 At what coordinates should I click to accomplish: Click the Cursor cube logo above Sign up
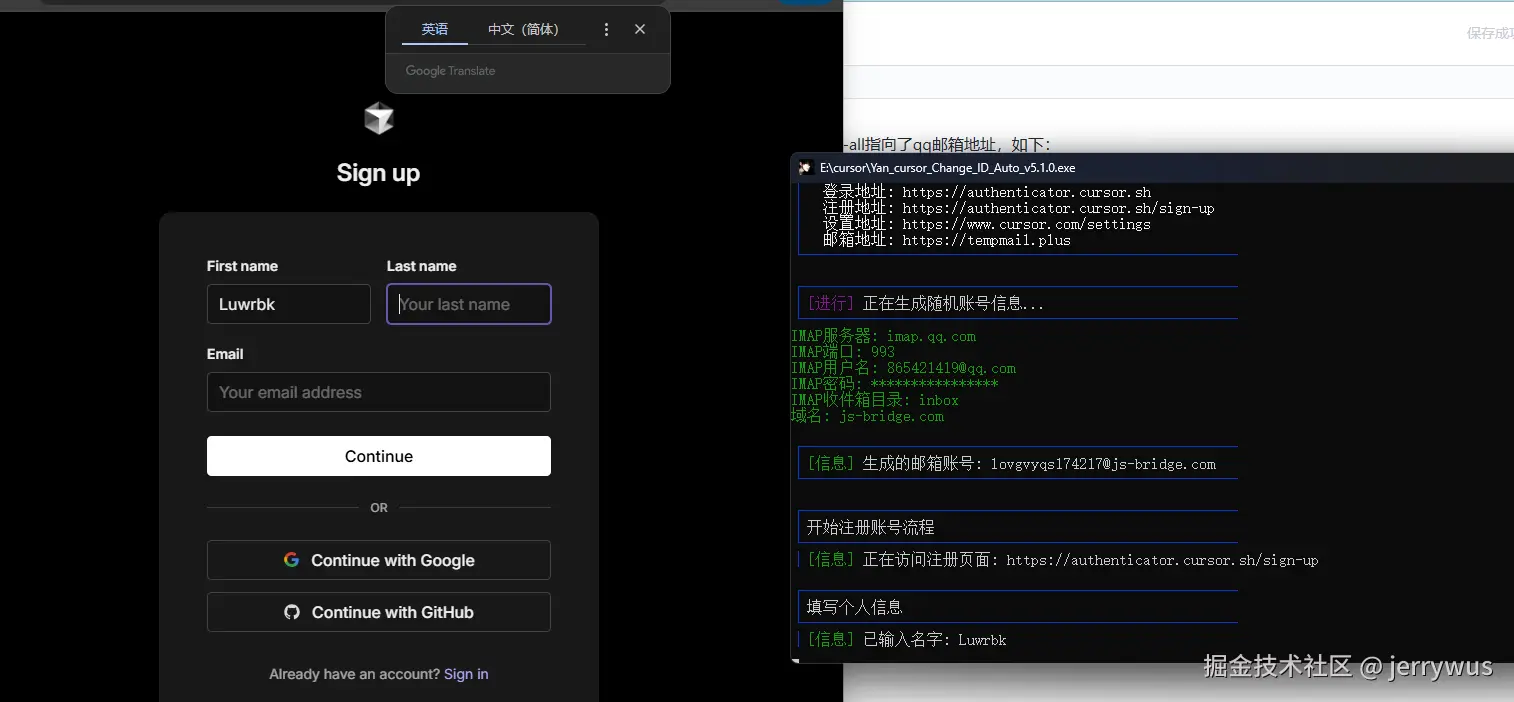pos(379,119)
